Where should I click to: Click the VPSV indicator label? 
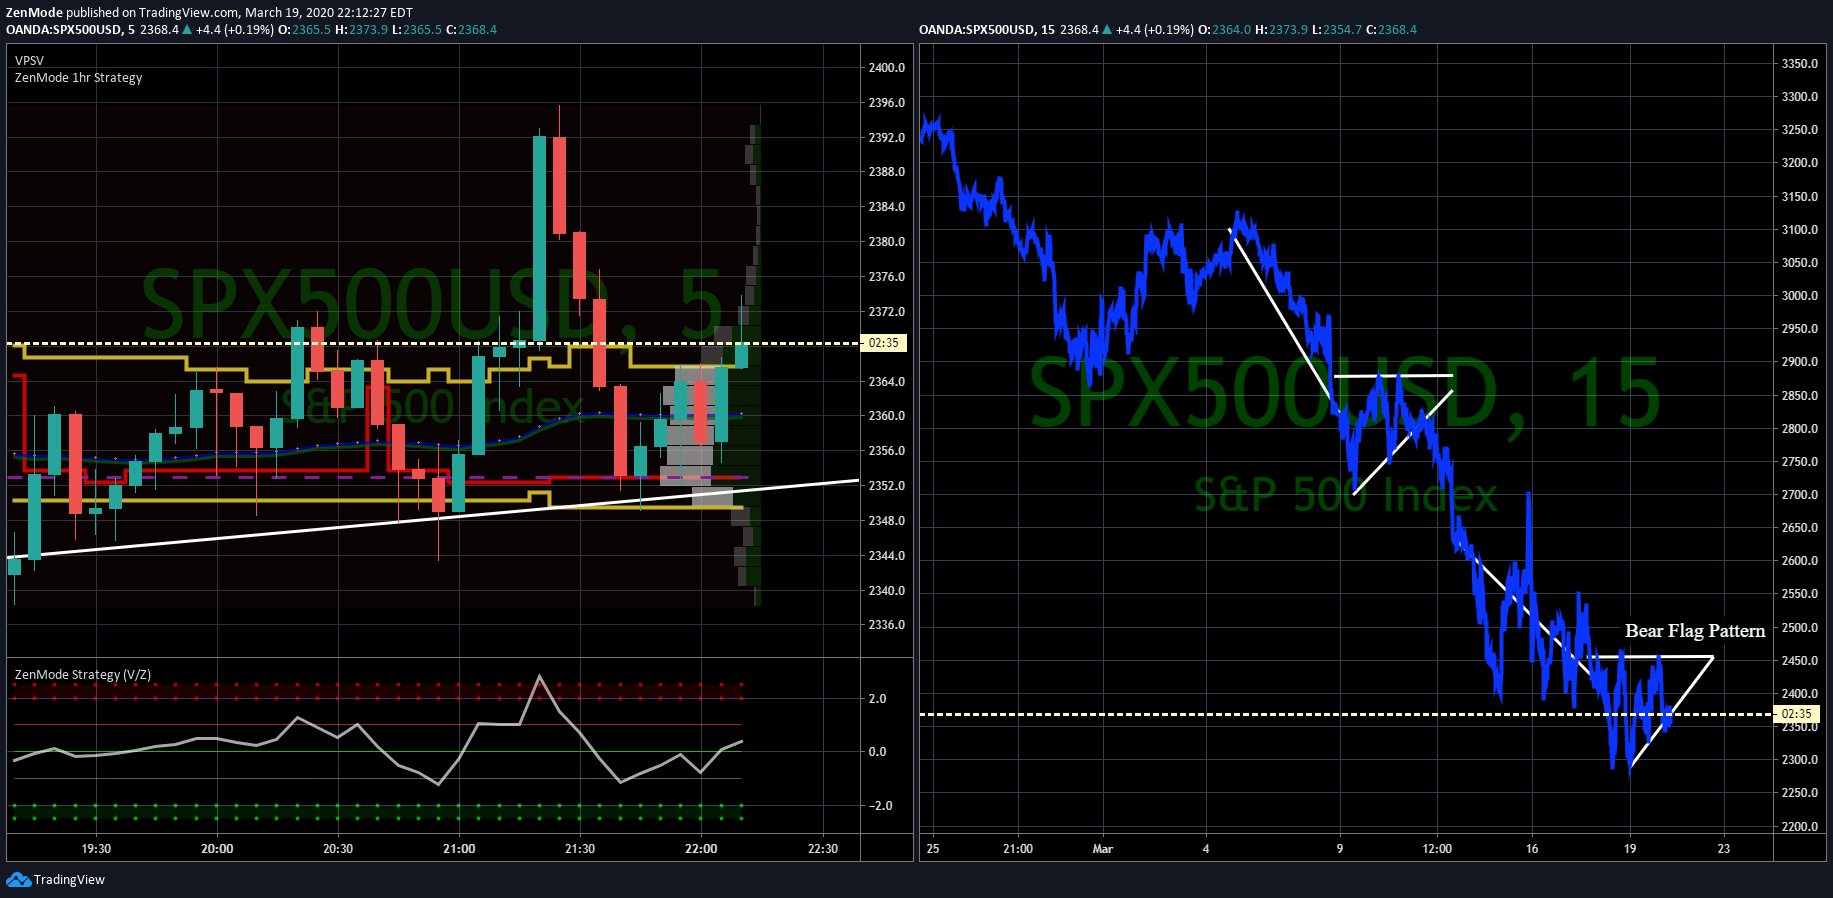[x=29, y=61]
